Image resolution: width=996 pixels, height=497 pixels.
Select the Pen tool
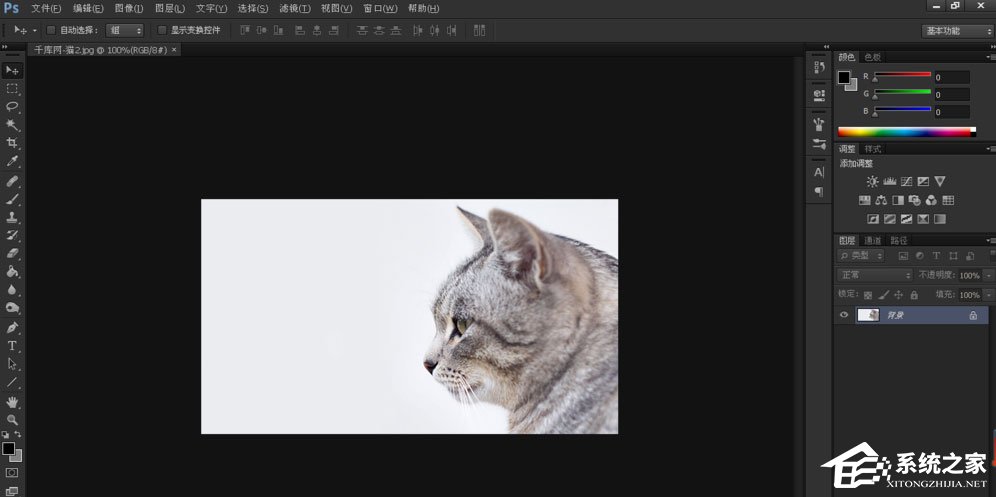point(12,327)
